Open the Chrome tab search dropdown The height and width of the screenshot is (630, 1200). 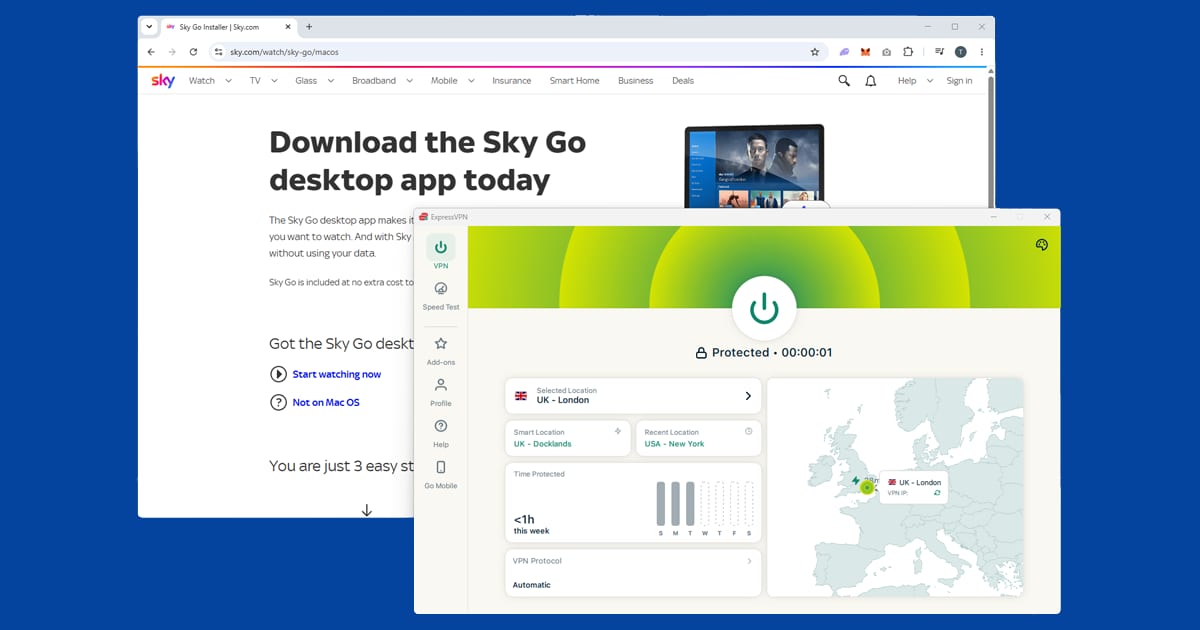tap(149, 27)
